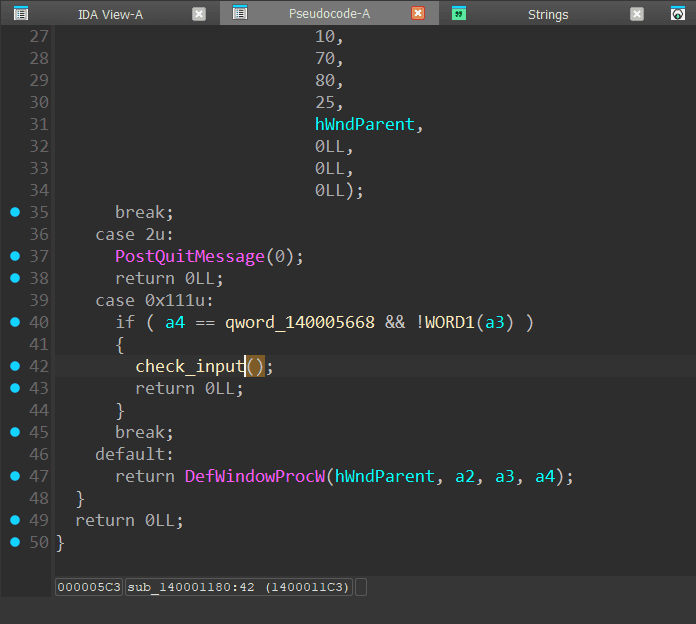Toggle breakpoint dot on line 37

(x=14, y=256)
